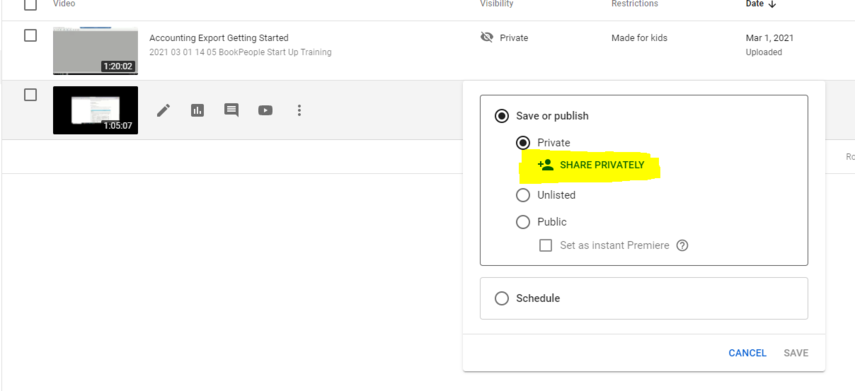Click the Visibility column header
The height and width of the screenshot is (391, 855).
click(x=497, y=4)
